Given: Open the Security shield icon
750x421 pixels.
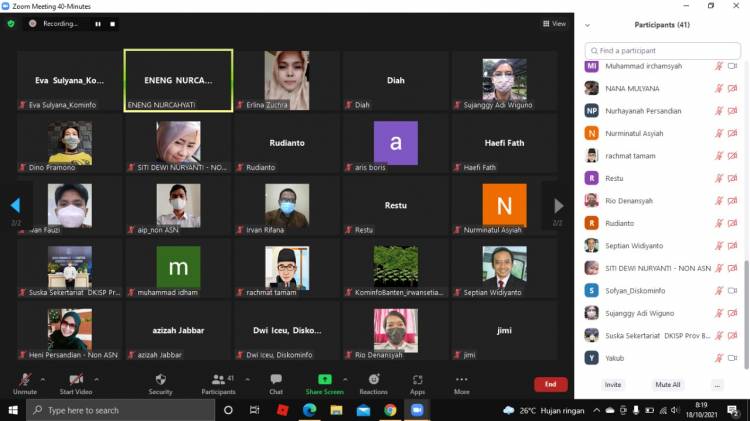Looking at the screenshot, I should click(x=160, y=380).
